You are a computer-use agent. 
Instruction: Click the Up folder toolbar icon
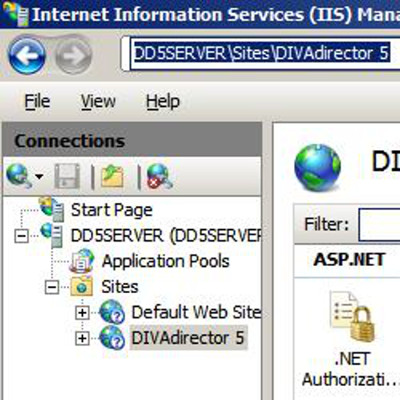(x=112, y=176)
